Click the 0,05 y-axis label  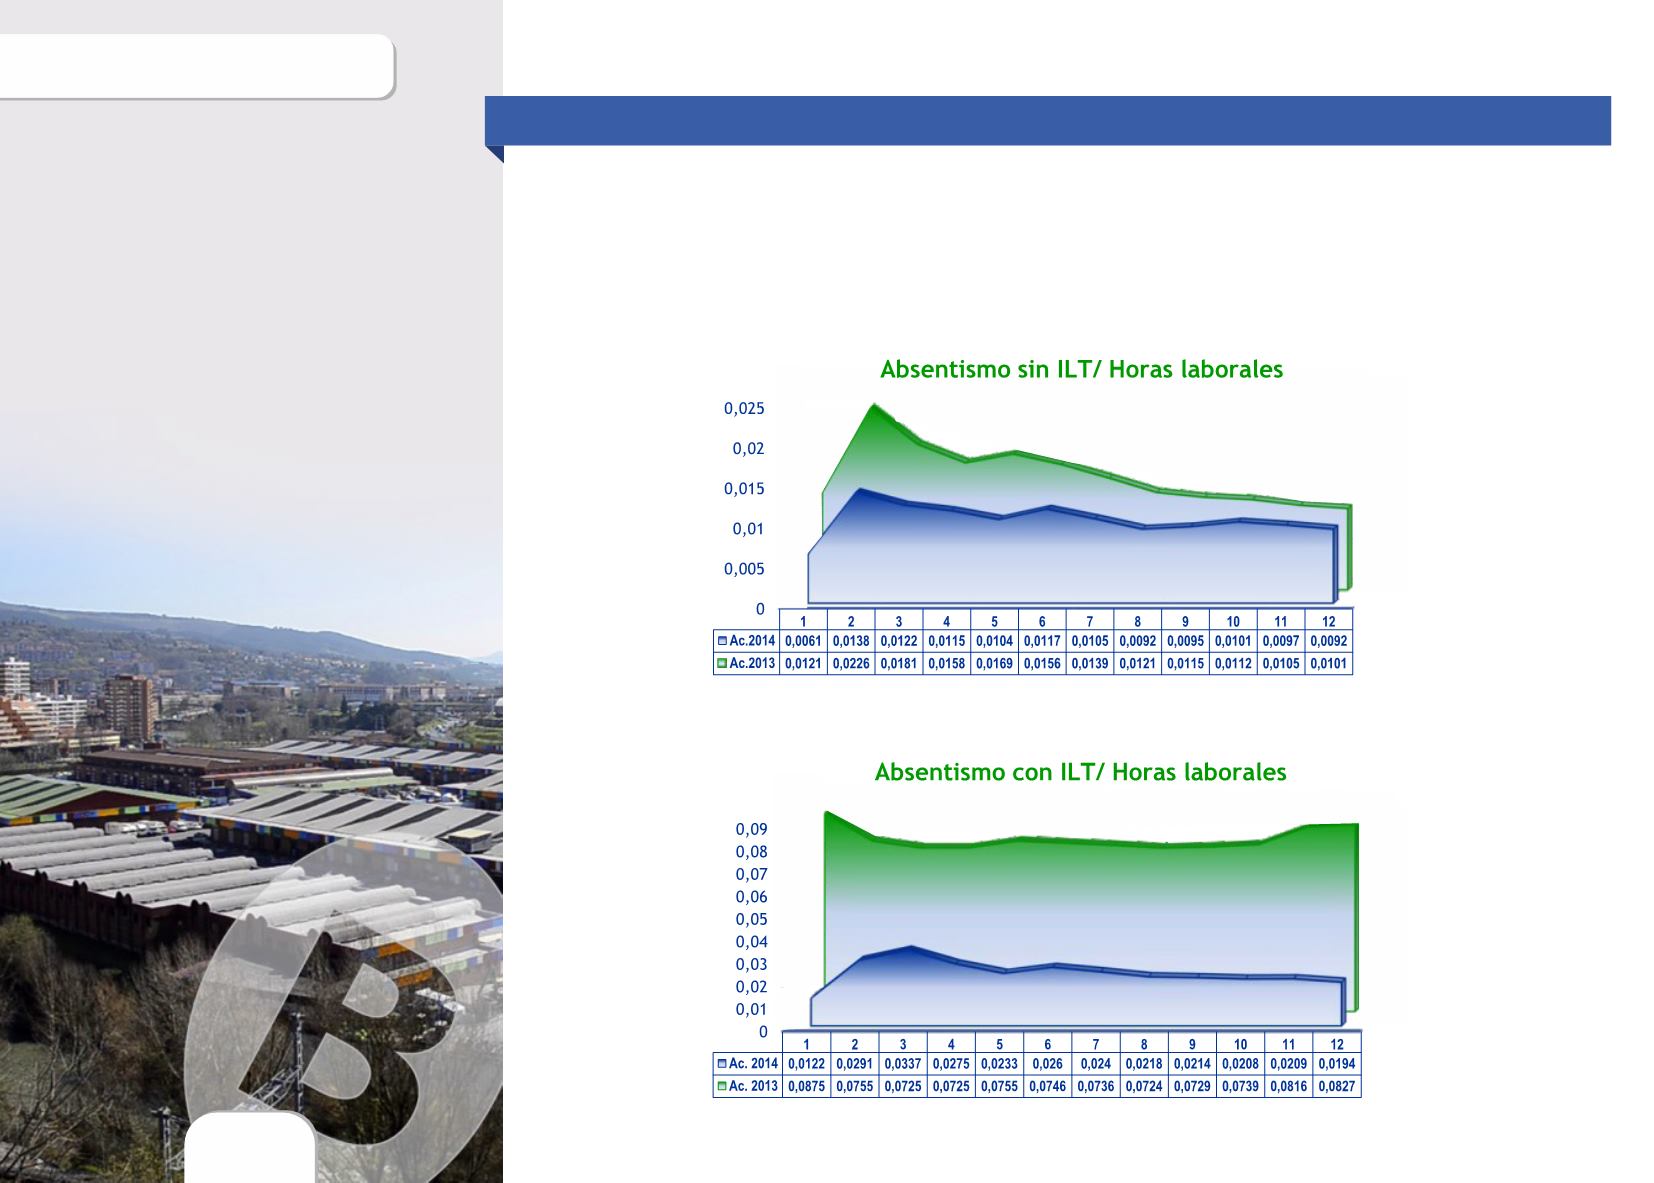coord(752,920)
